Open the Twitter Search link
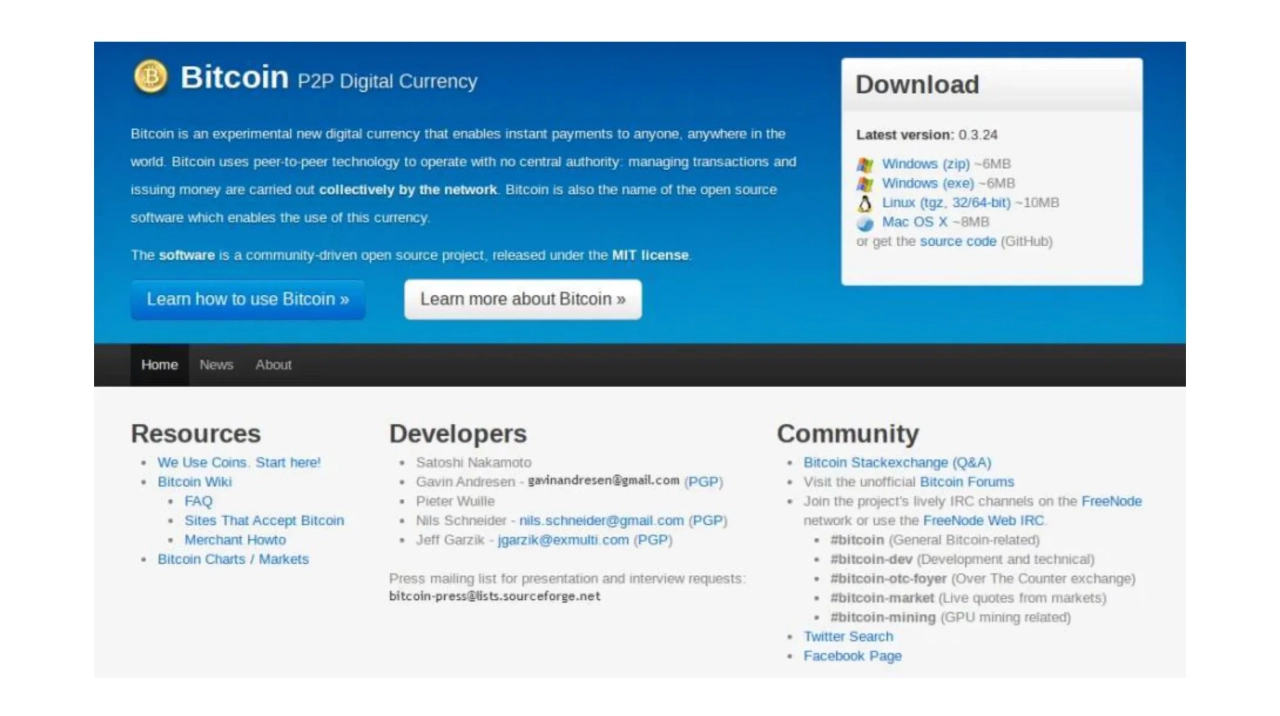The height and width of the screenshot is (716, 1280). (848, 636)
